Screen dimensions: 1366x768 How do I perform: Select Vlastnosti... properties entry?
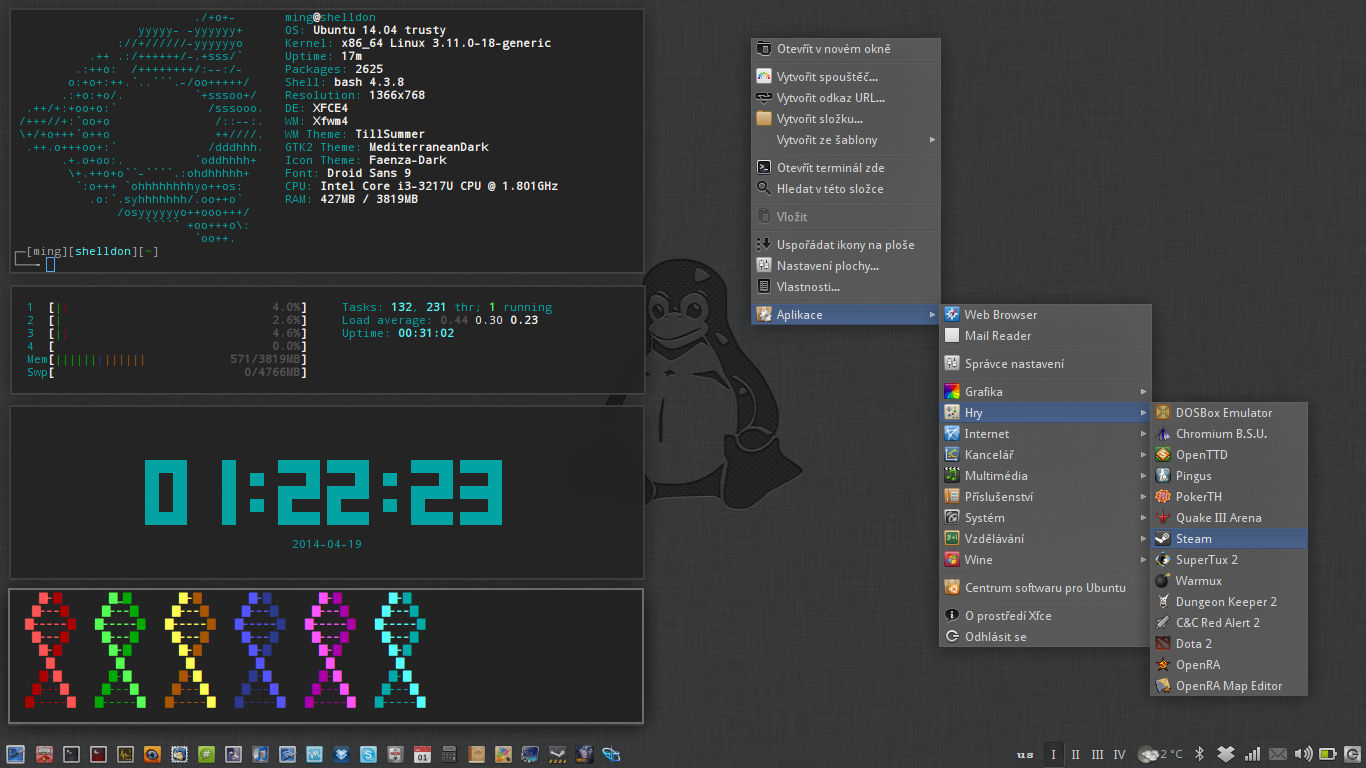point(846,286)
